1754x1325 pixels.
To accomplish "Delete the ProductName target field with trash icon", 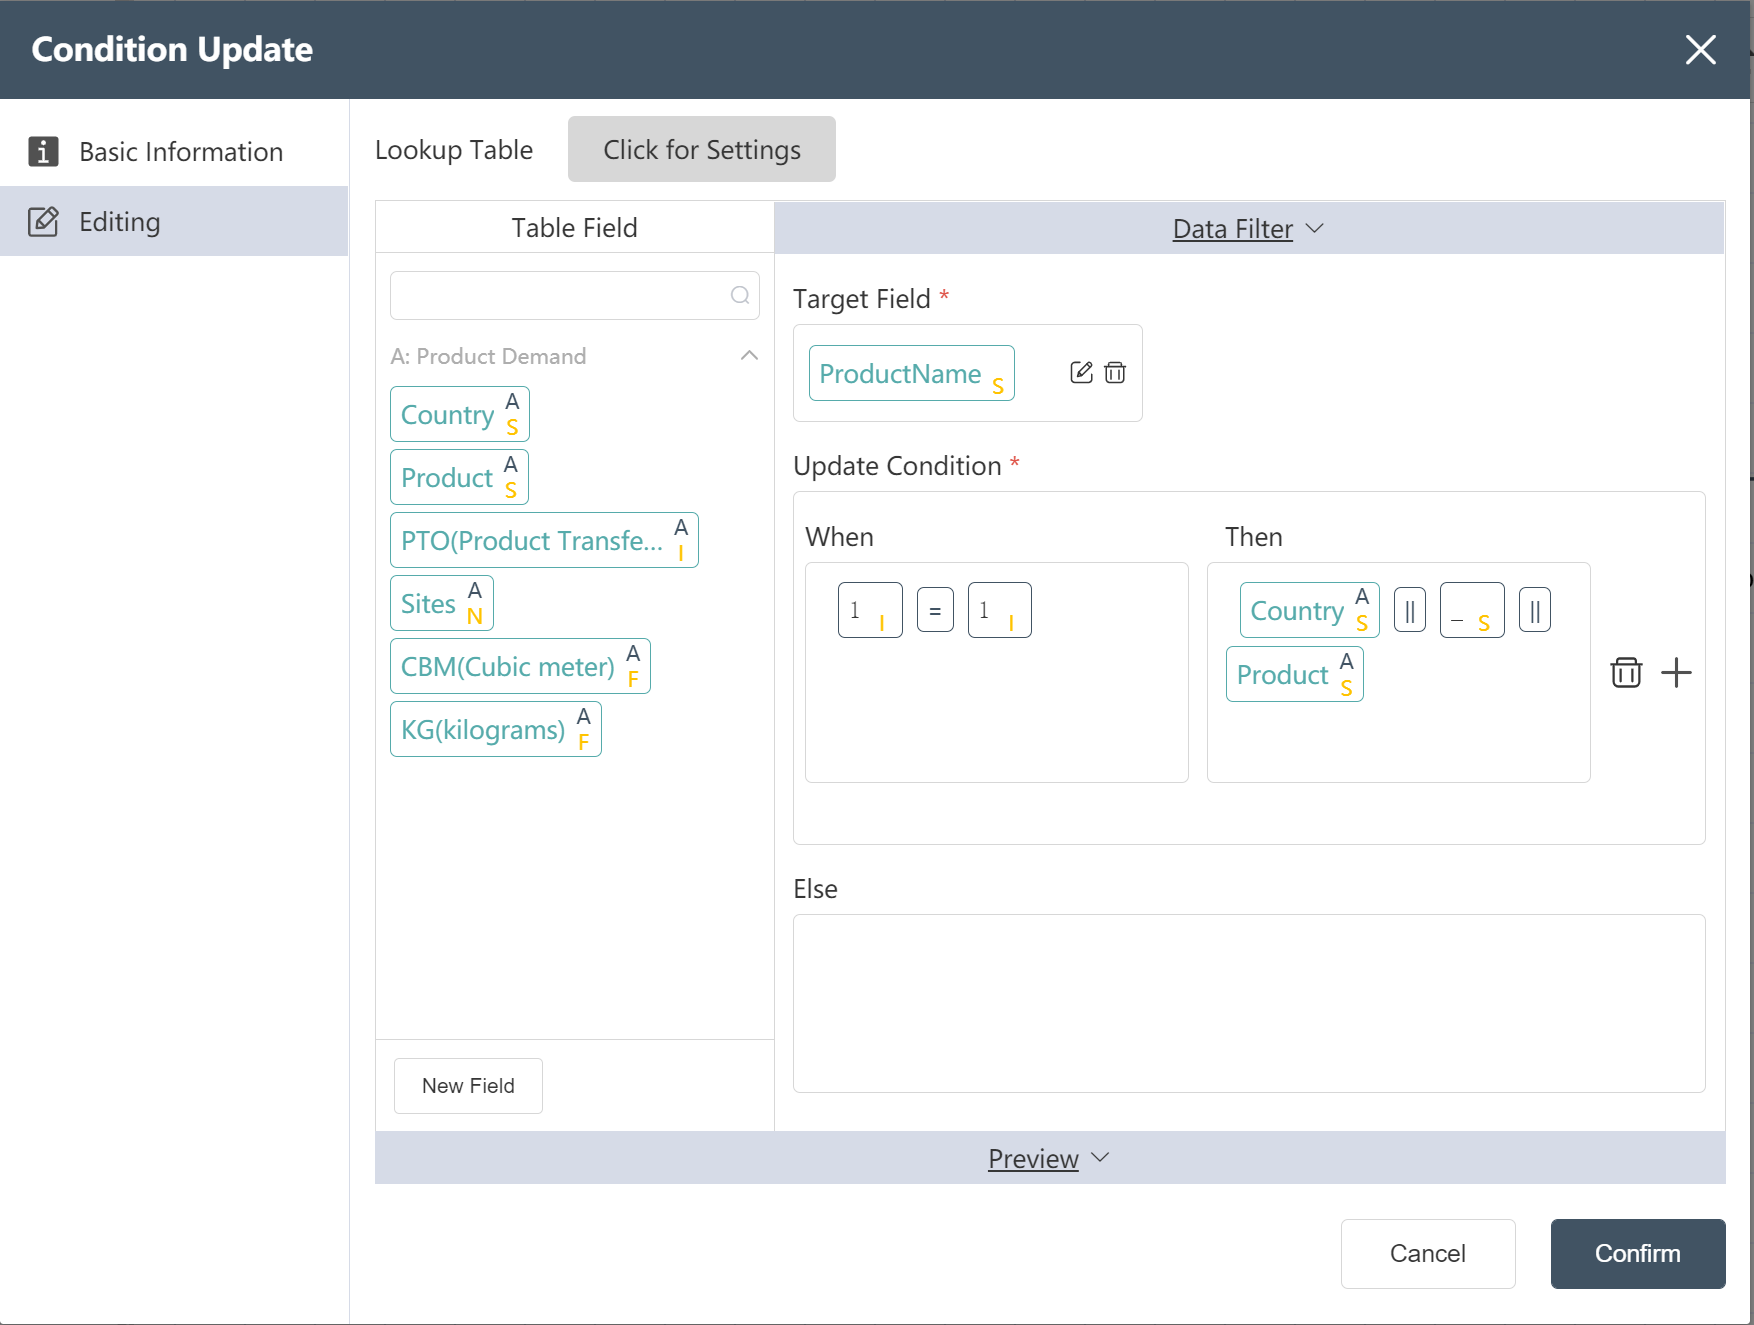I will point(1115,373).
